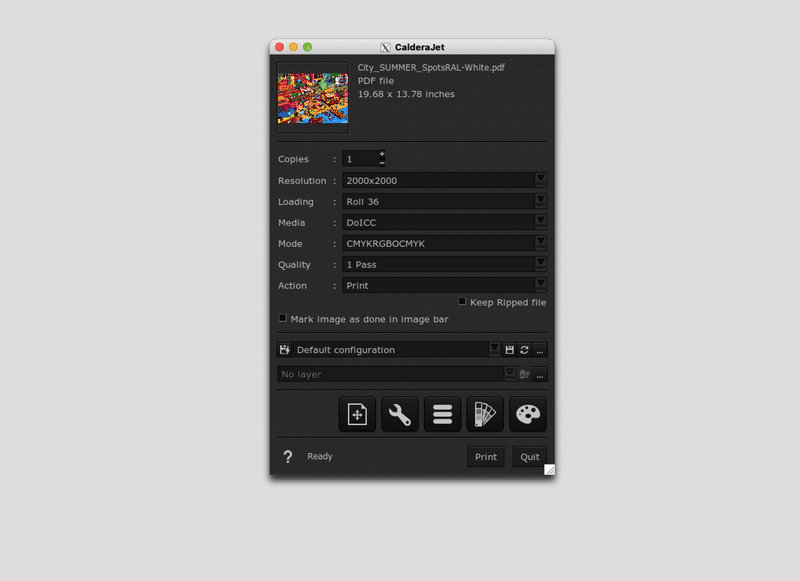This screenshot has height=581, width=800.
Task: Check Mark image as done in image bar
Action: 283,318
